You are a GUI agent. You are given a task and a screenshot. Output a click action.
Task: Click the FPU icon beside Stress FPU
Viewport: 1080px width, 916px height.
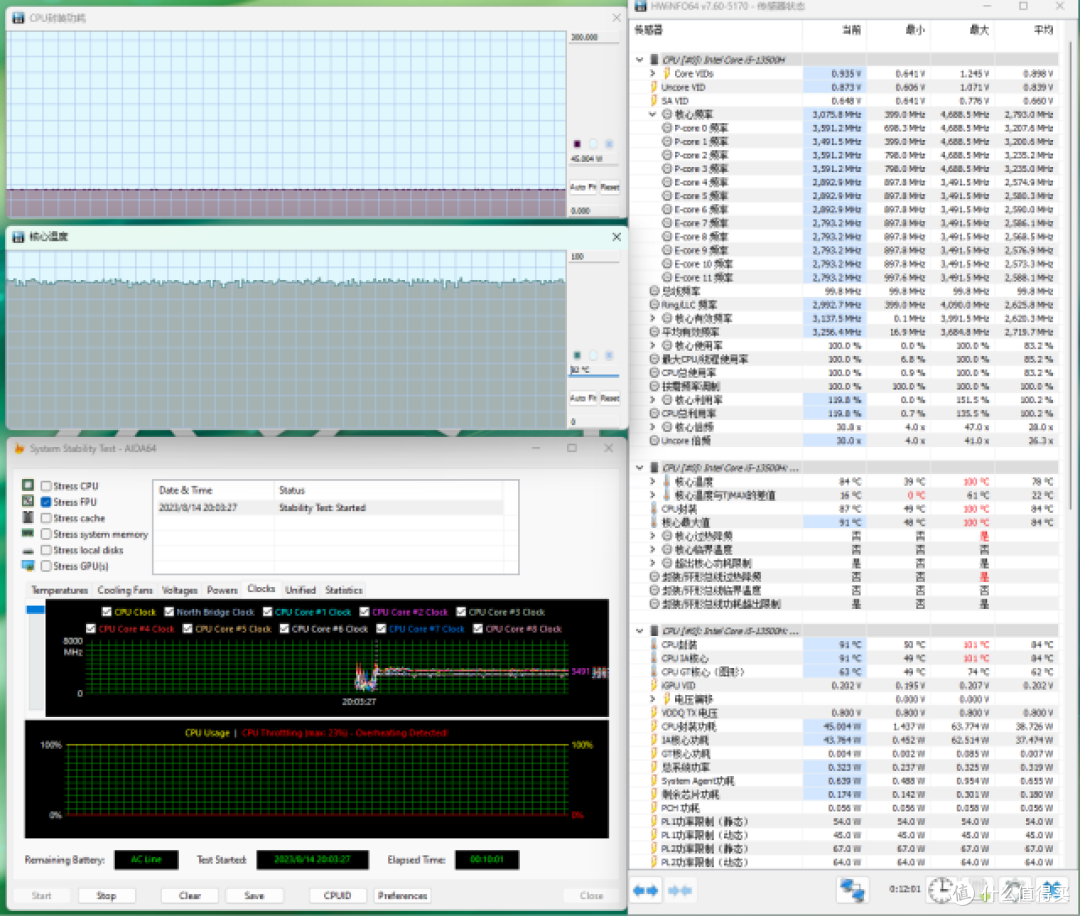pos(28,501)
